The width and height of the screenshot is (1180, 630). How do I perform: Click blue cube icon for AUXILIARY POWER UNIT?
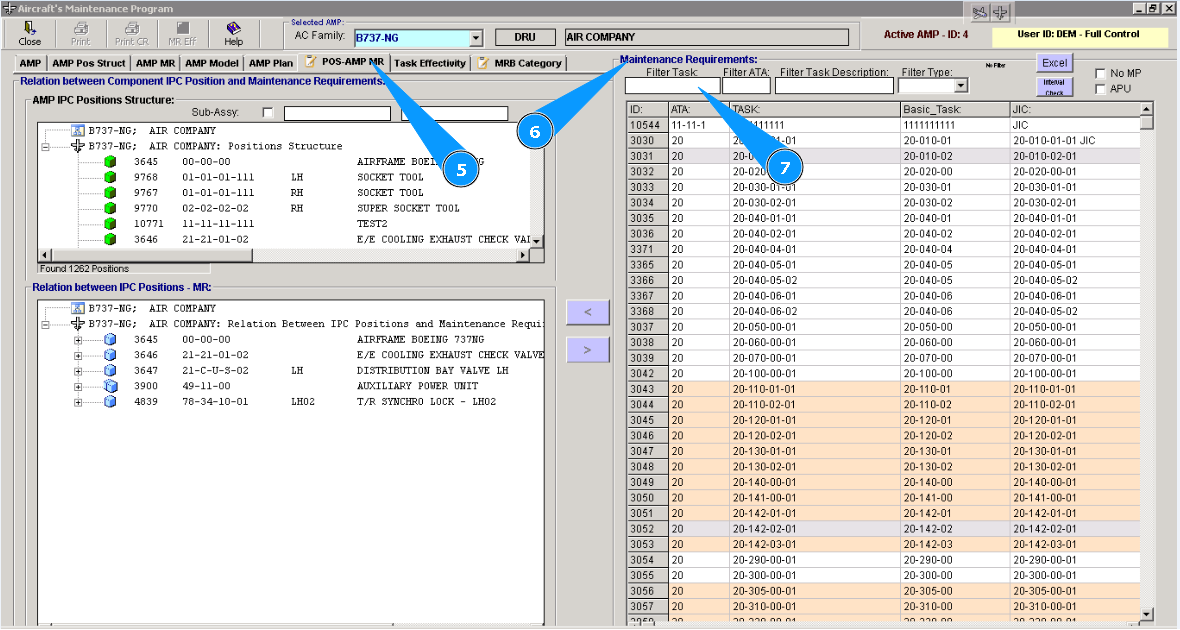pyautogui.click(x=111, y=386)
